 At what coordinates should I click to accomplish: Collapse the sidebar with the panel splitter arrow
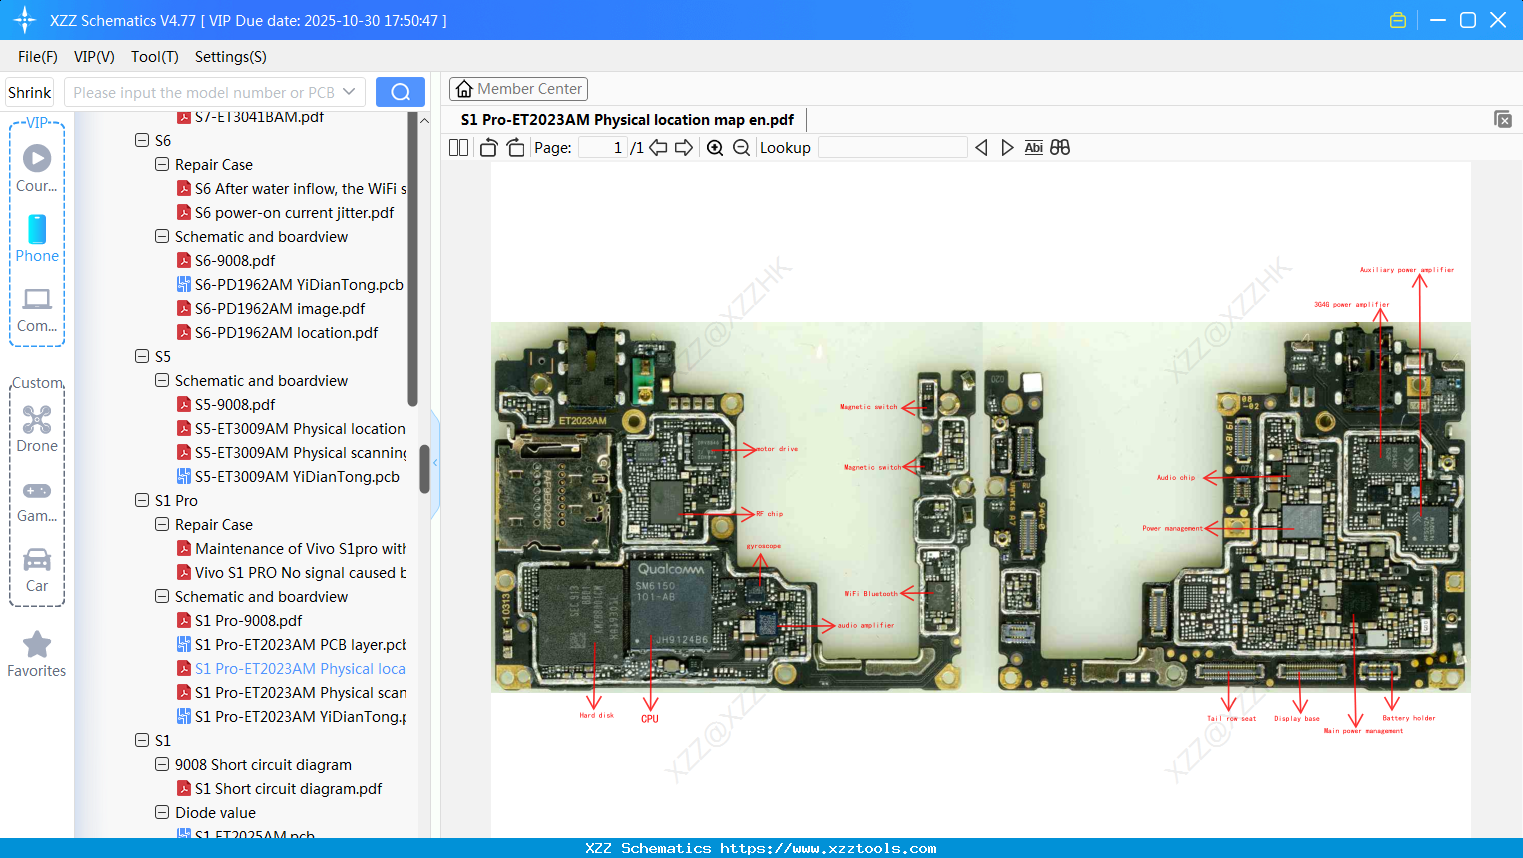(435, 463)
